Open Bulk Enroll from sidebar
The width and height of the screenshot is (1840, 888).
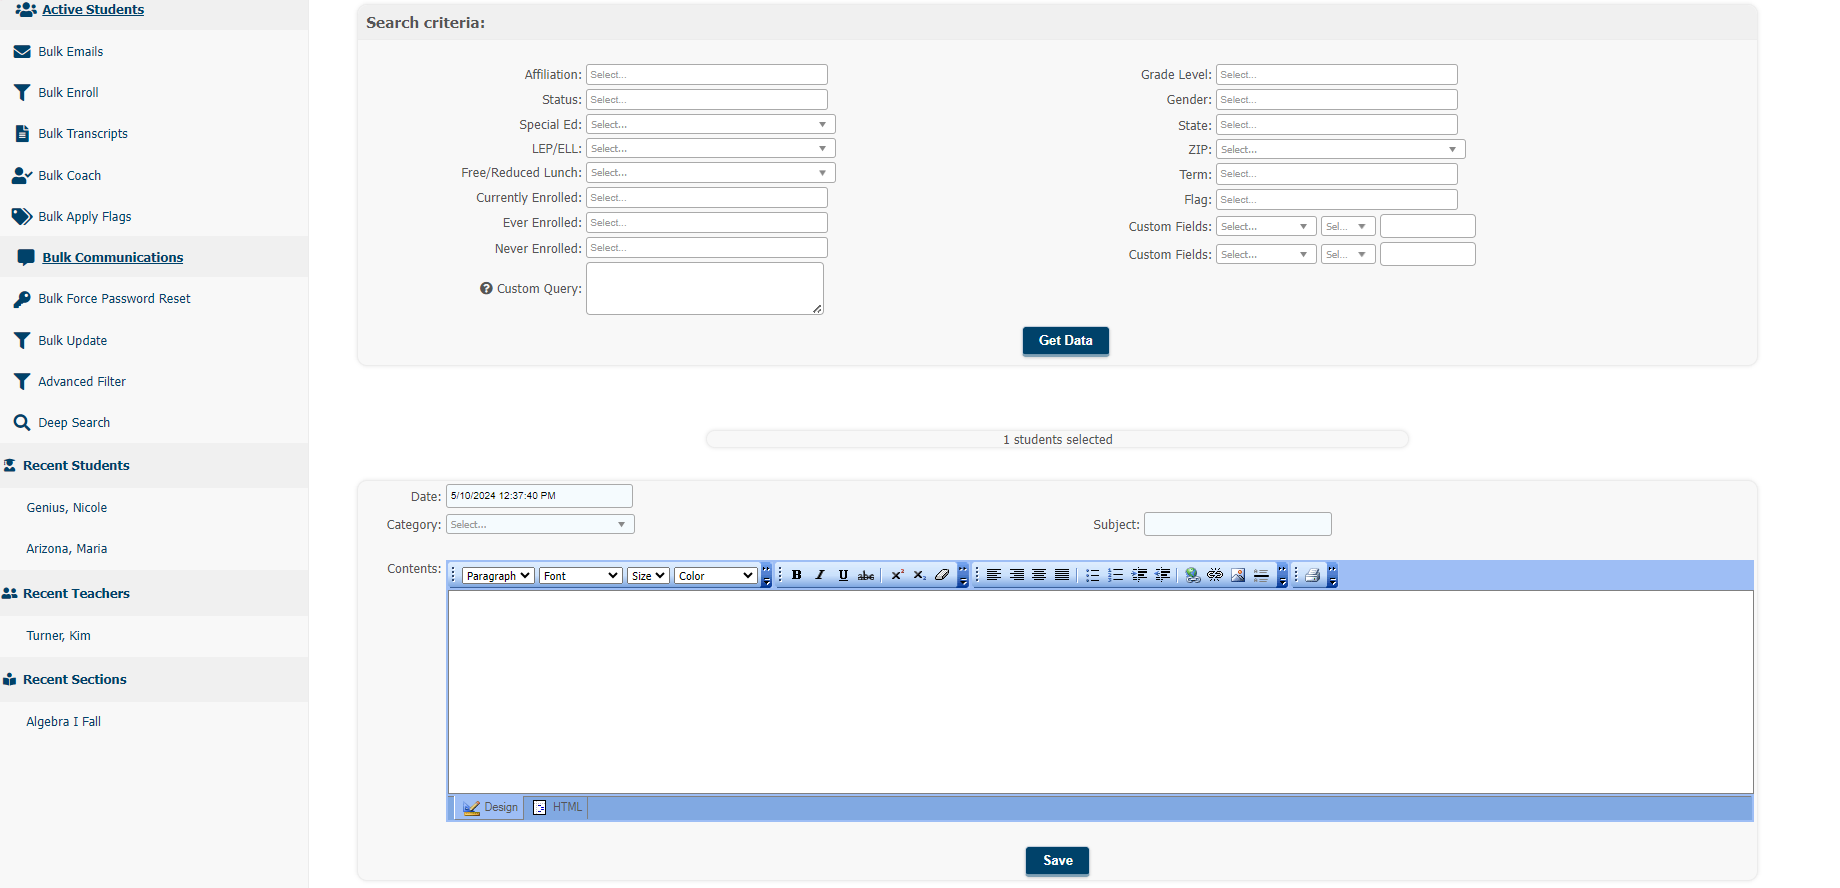click(68, 93)
